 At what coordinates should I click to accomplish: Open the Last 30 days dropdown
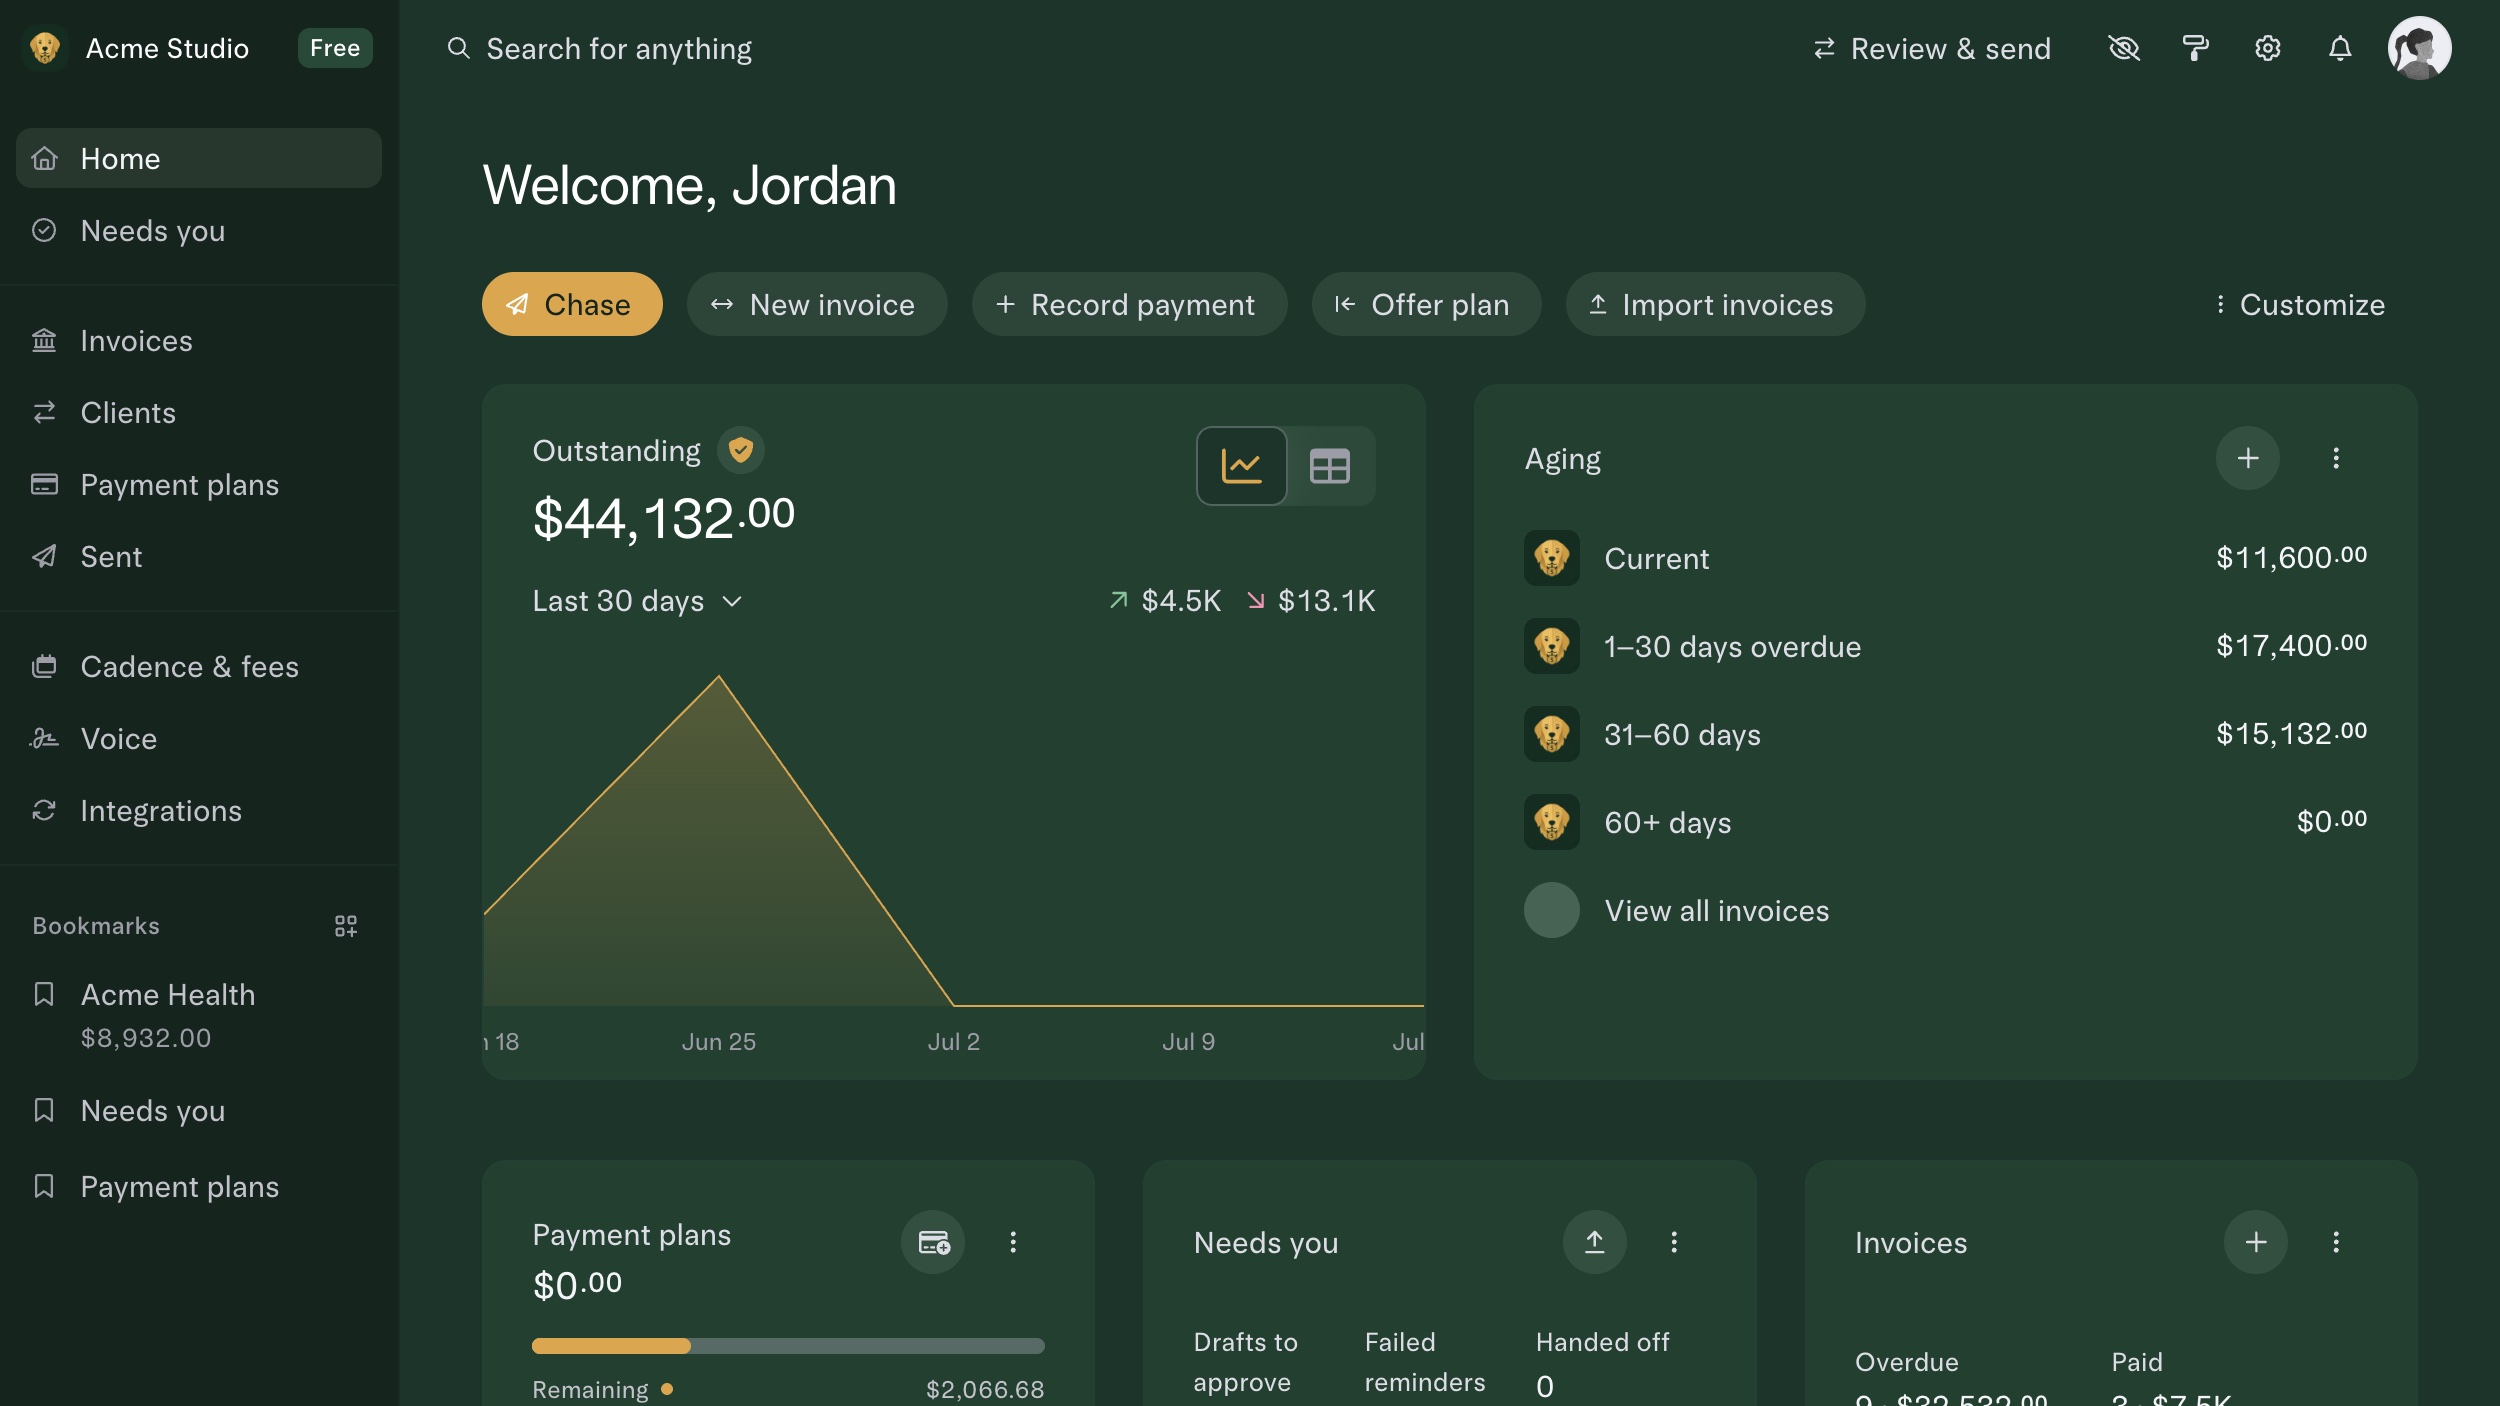637,601
